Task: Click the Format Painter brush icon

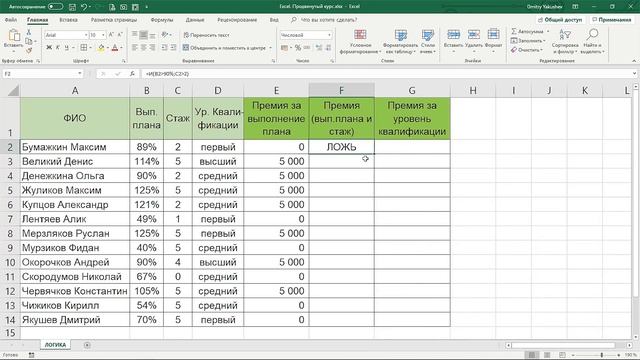Action: [29, 51]
